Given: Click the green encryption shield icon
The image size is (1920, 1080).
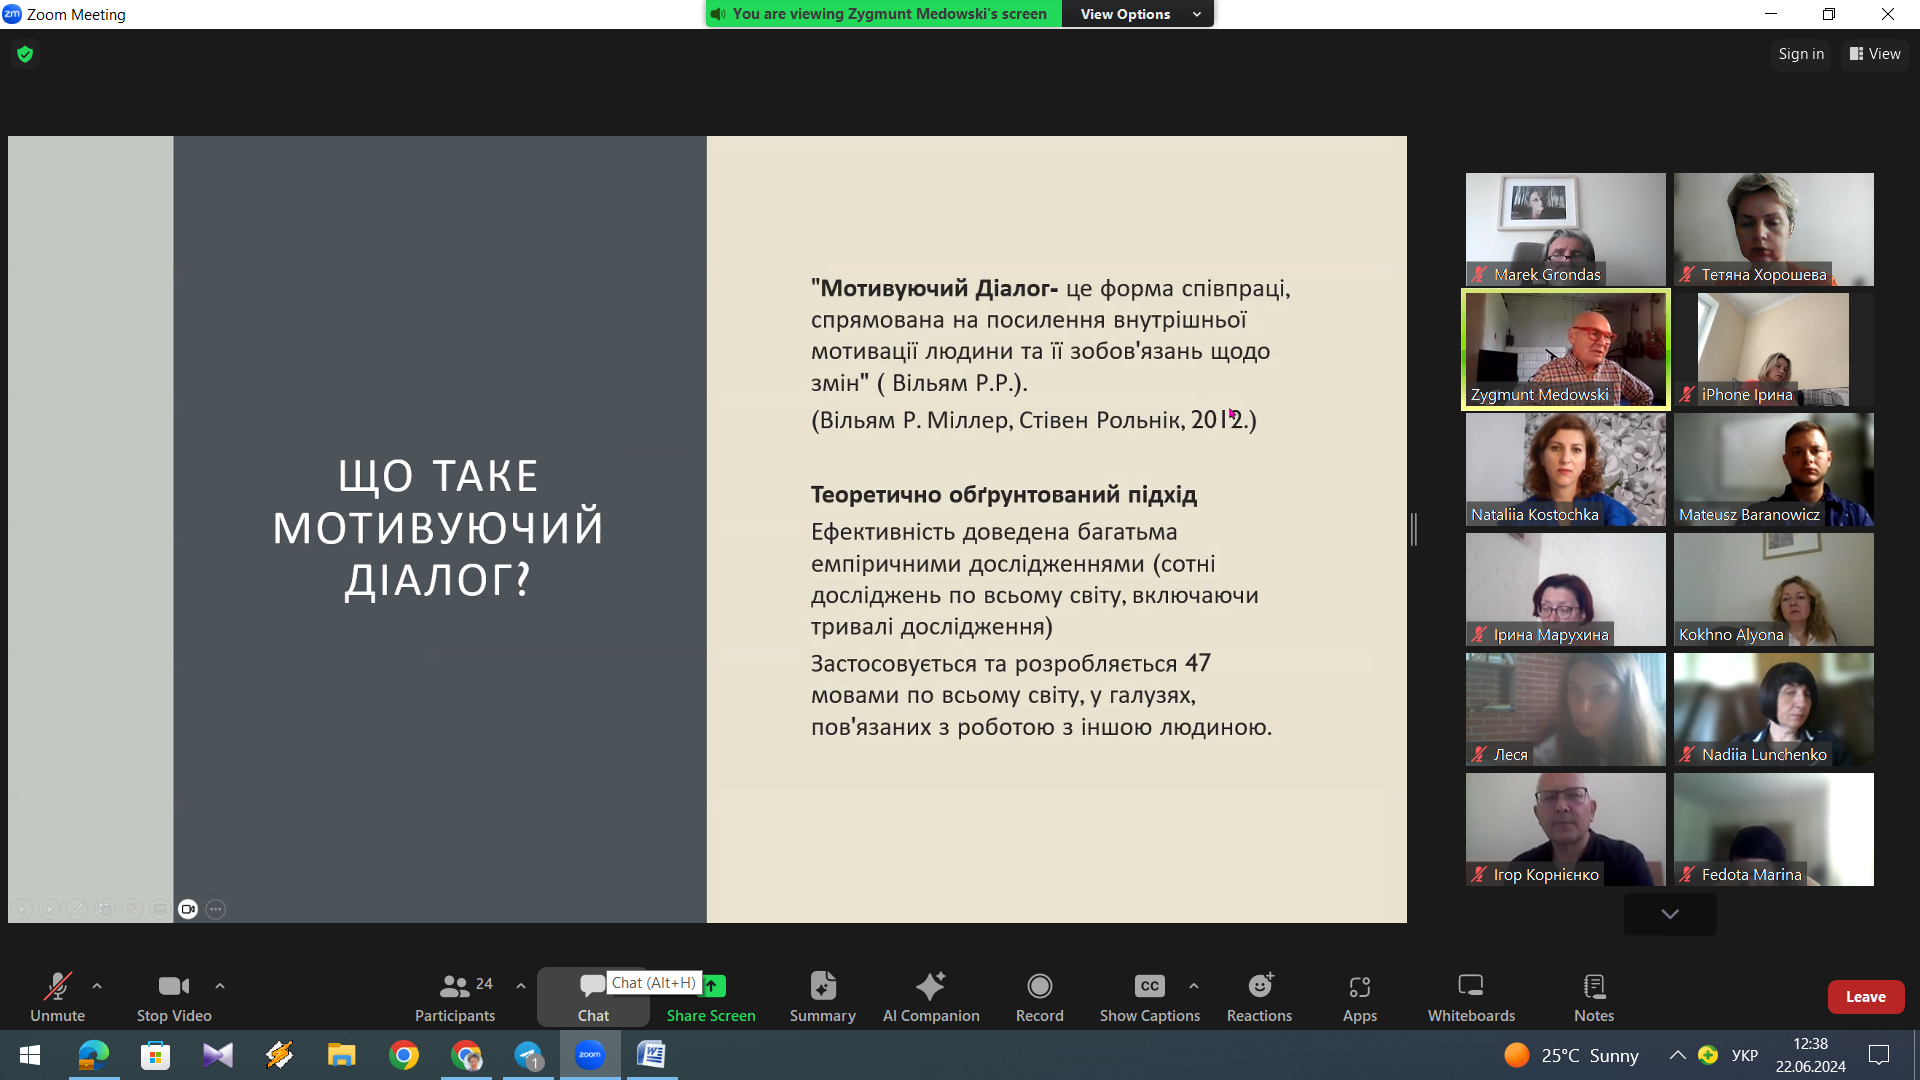Looking at the screenshot, I should pos(25,54).
